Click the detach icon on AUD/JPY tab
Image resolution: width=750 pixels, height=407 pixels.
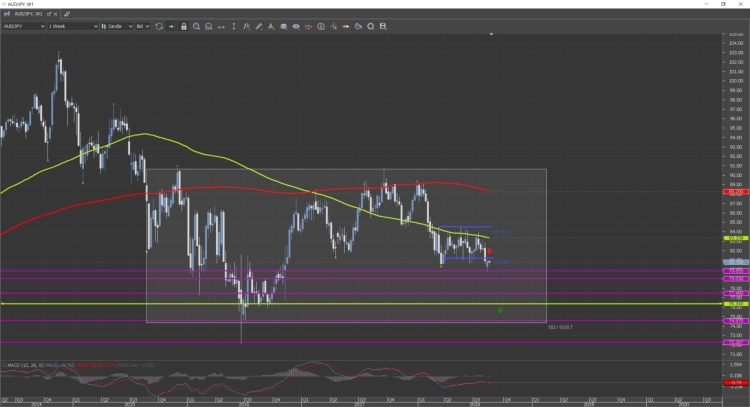point(49,14)
